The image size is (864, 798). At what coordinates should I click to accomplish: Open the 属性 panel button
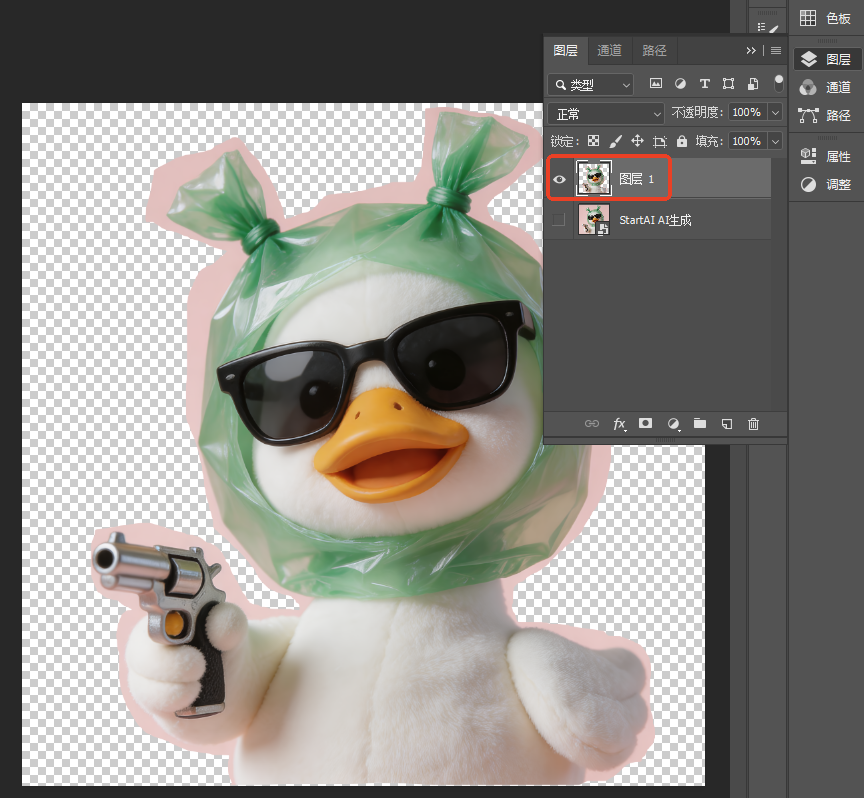click(826, 157)
